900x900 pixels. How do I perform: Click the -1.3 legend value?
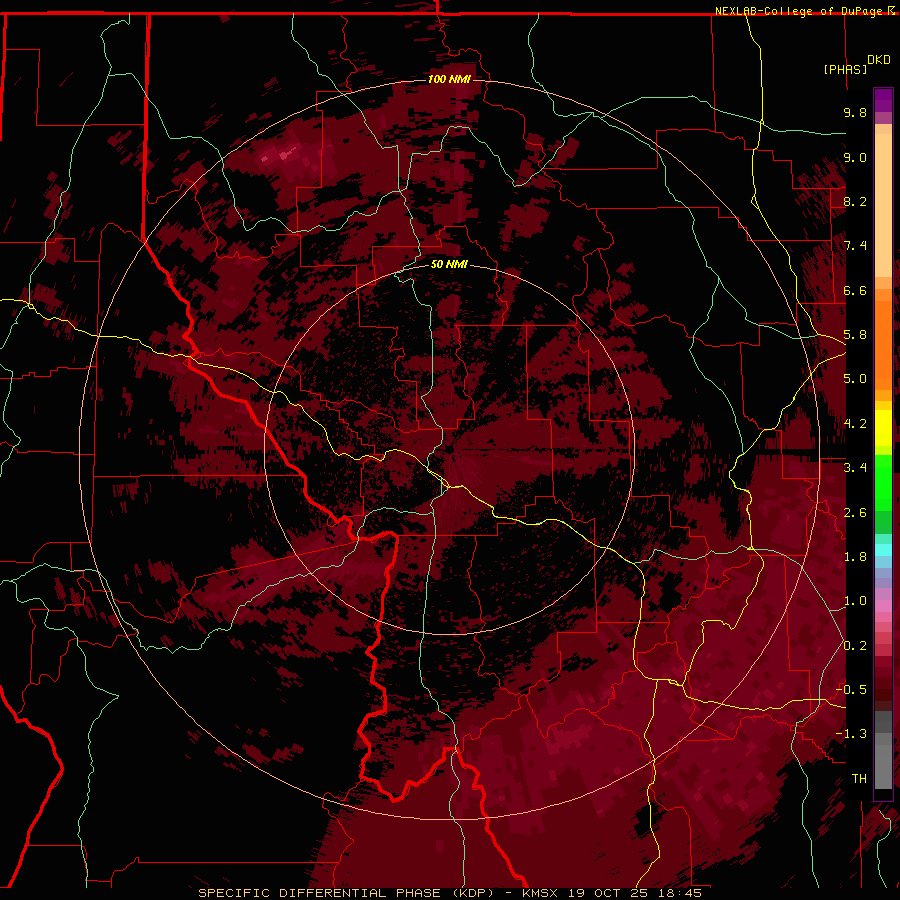[851, 734]
